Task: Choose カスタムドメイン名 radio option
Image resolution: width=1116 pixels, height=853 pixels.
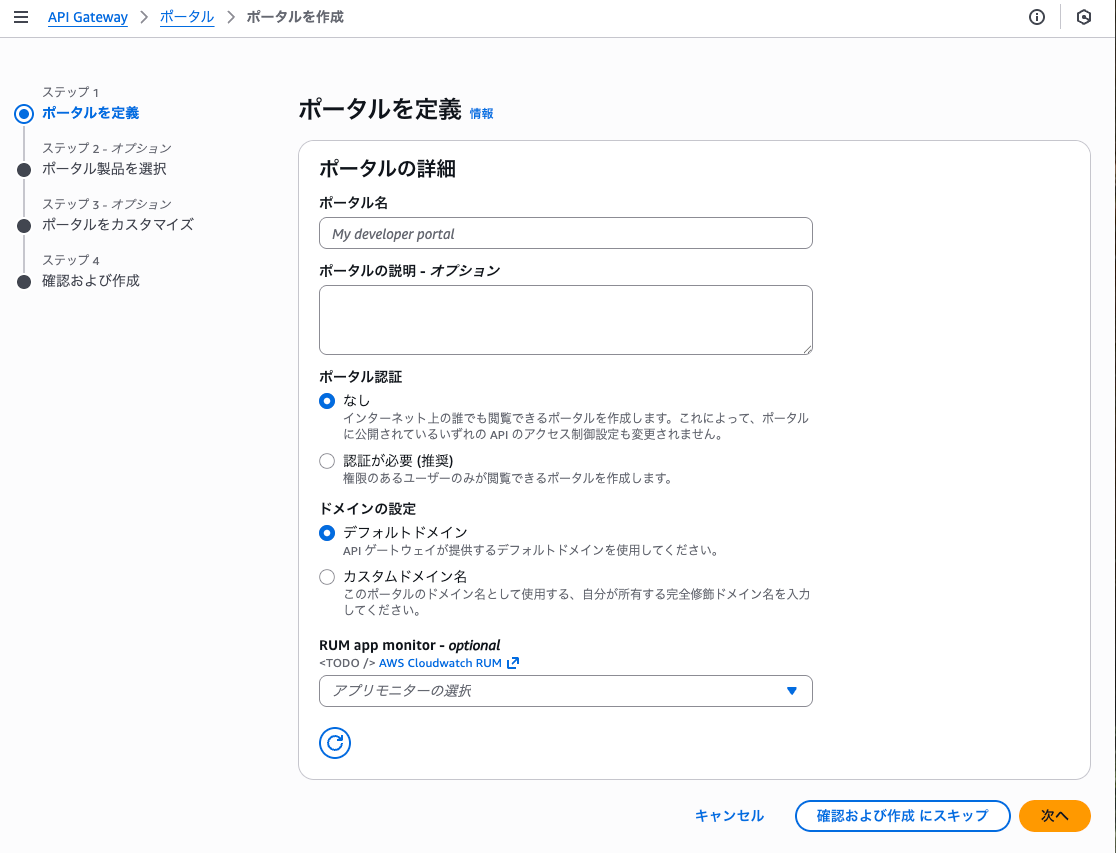Action: pos(327,577)
